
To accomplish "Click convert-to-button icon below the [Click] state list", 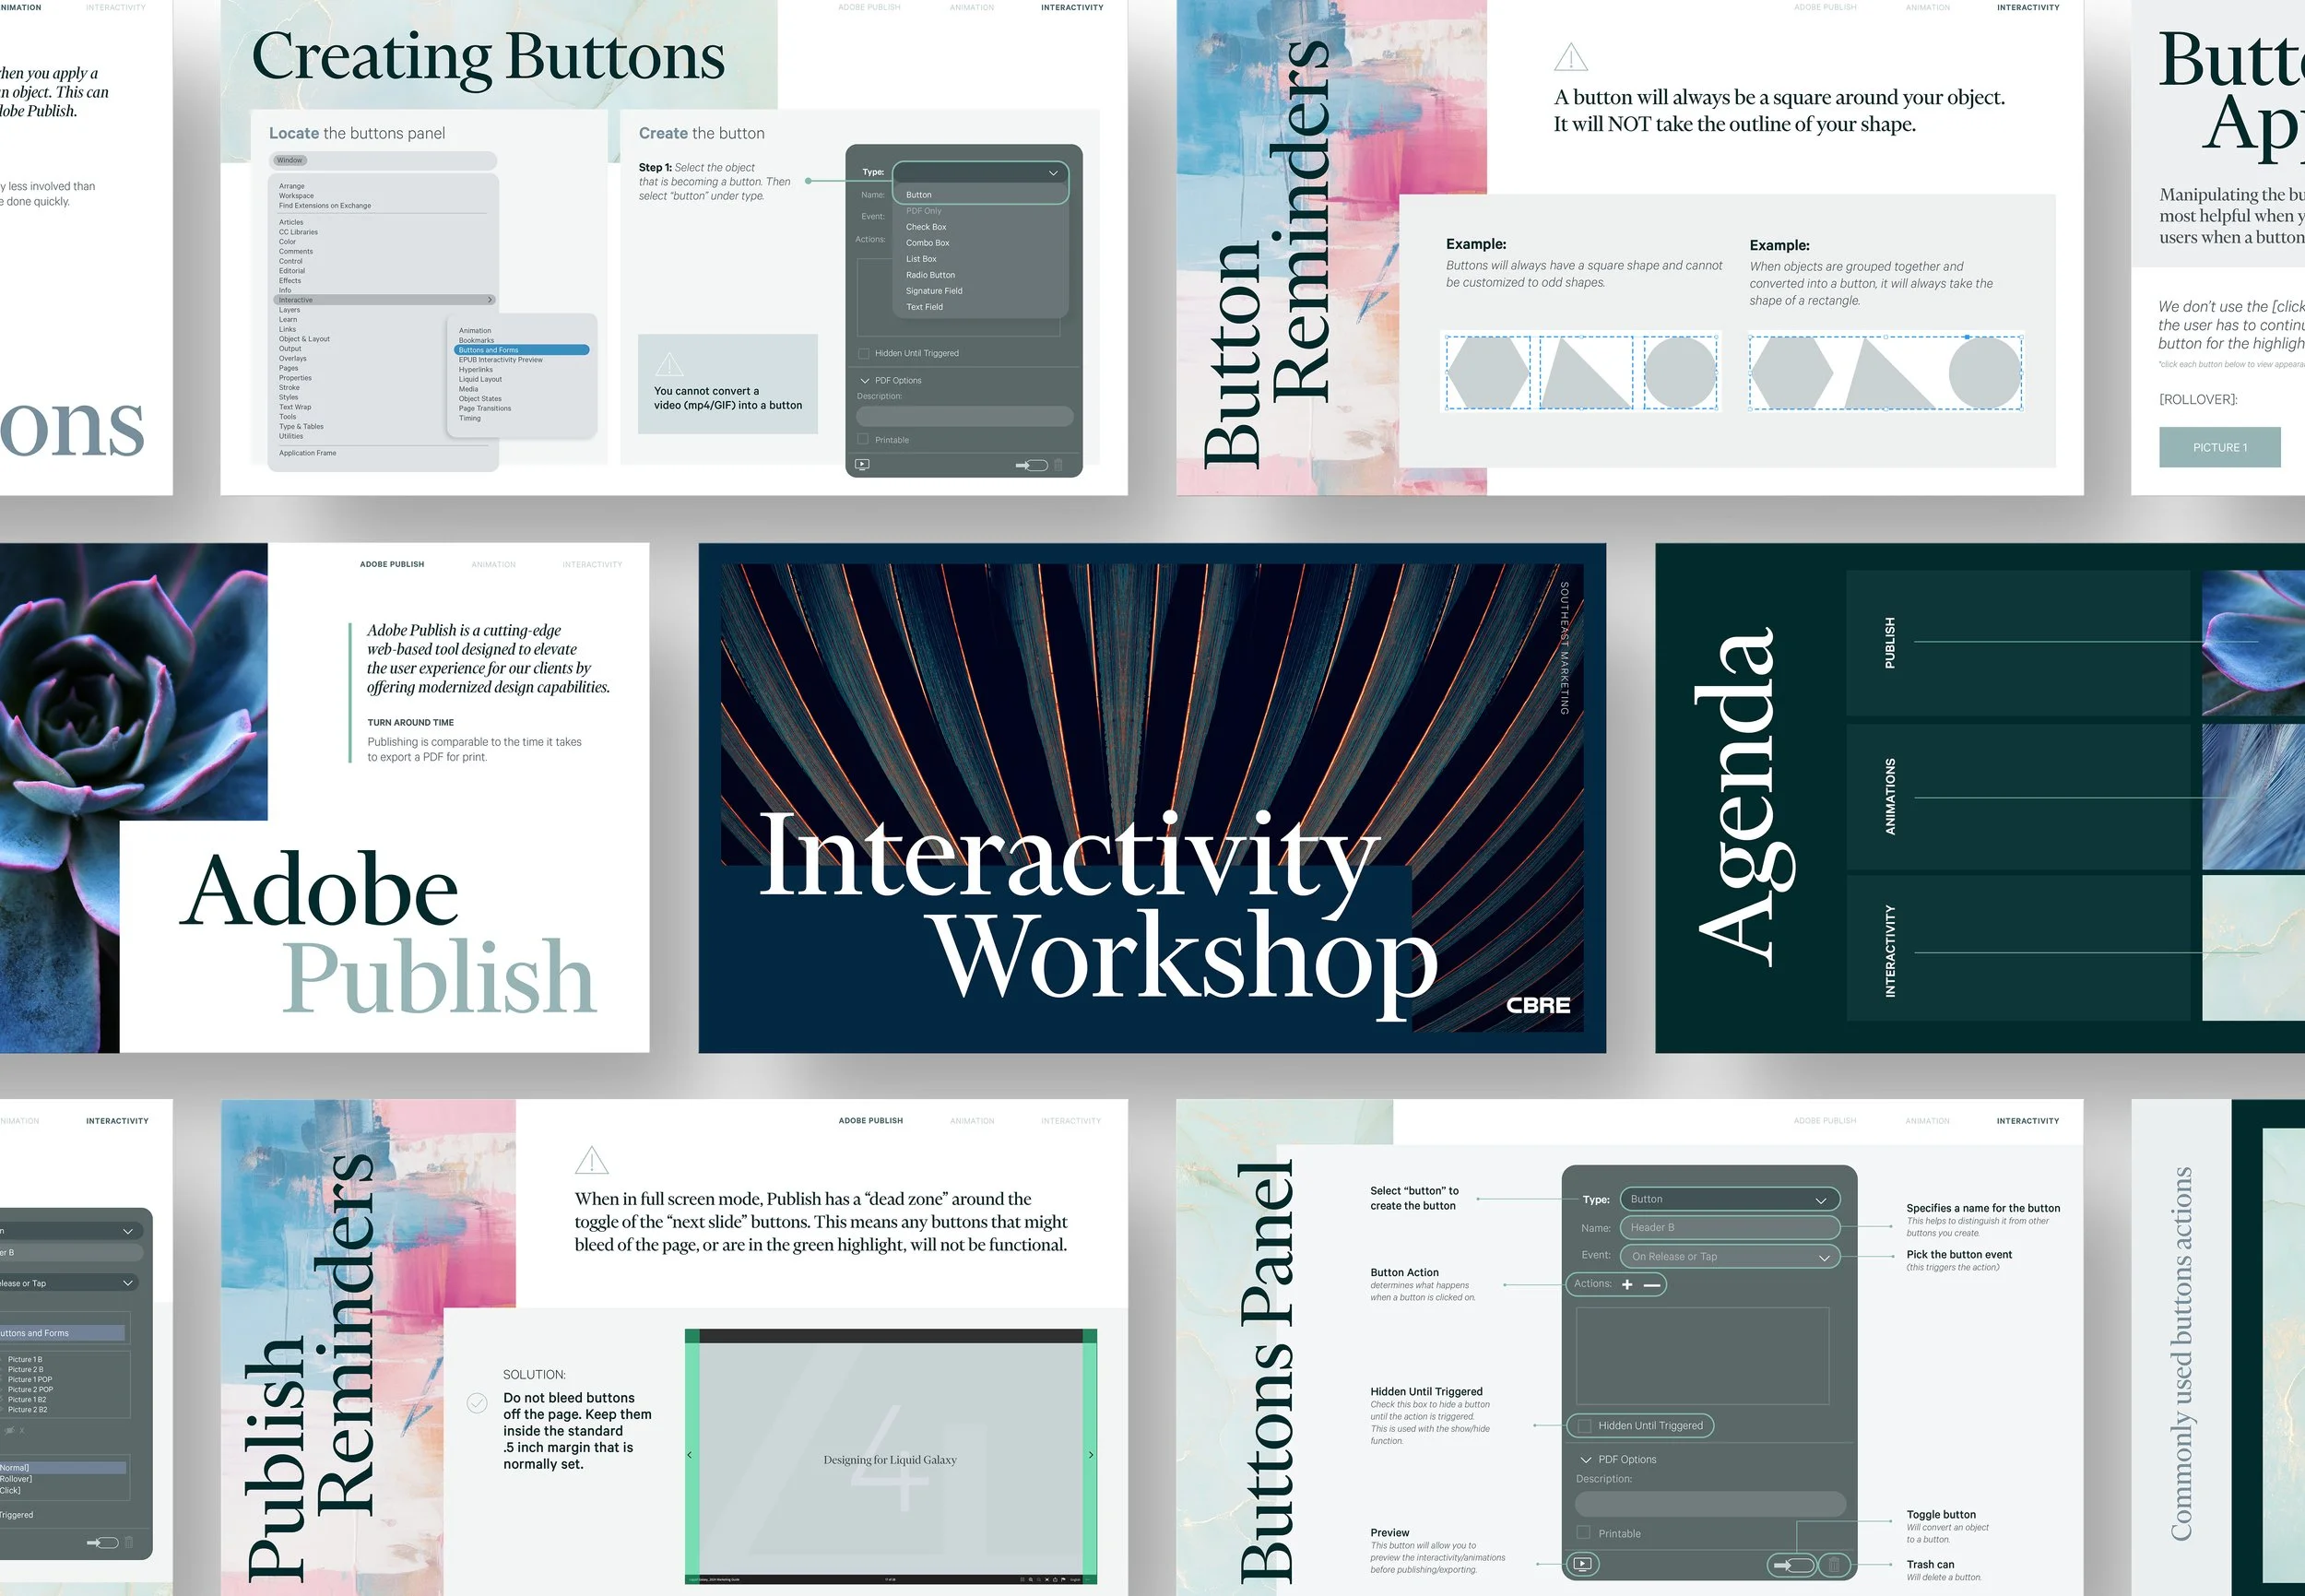I will tap(103, 1542).
